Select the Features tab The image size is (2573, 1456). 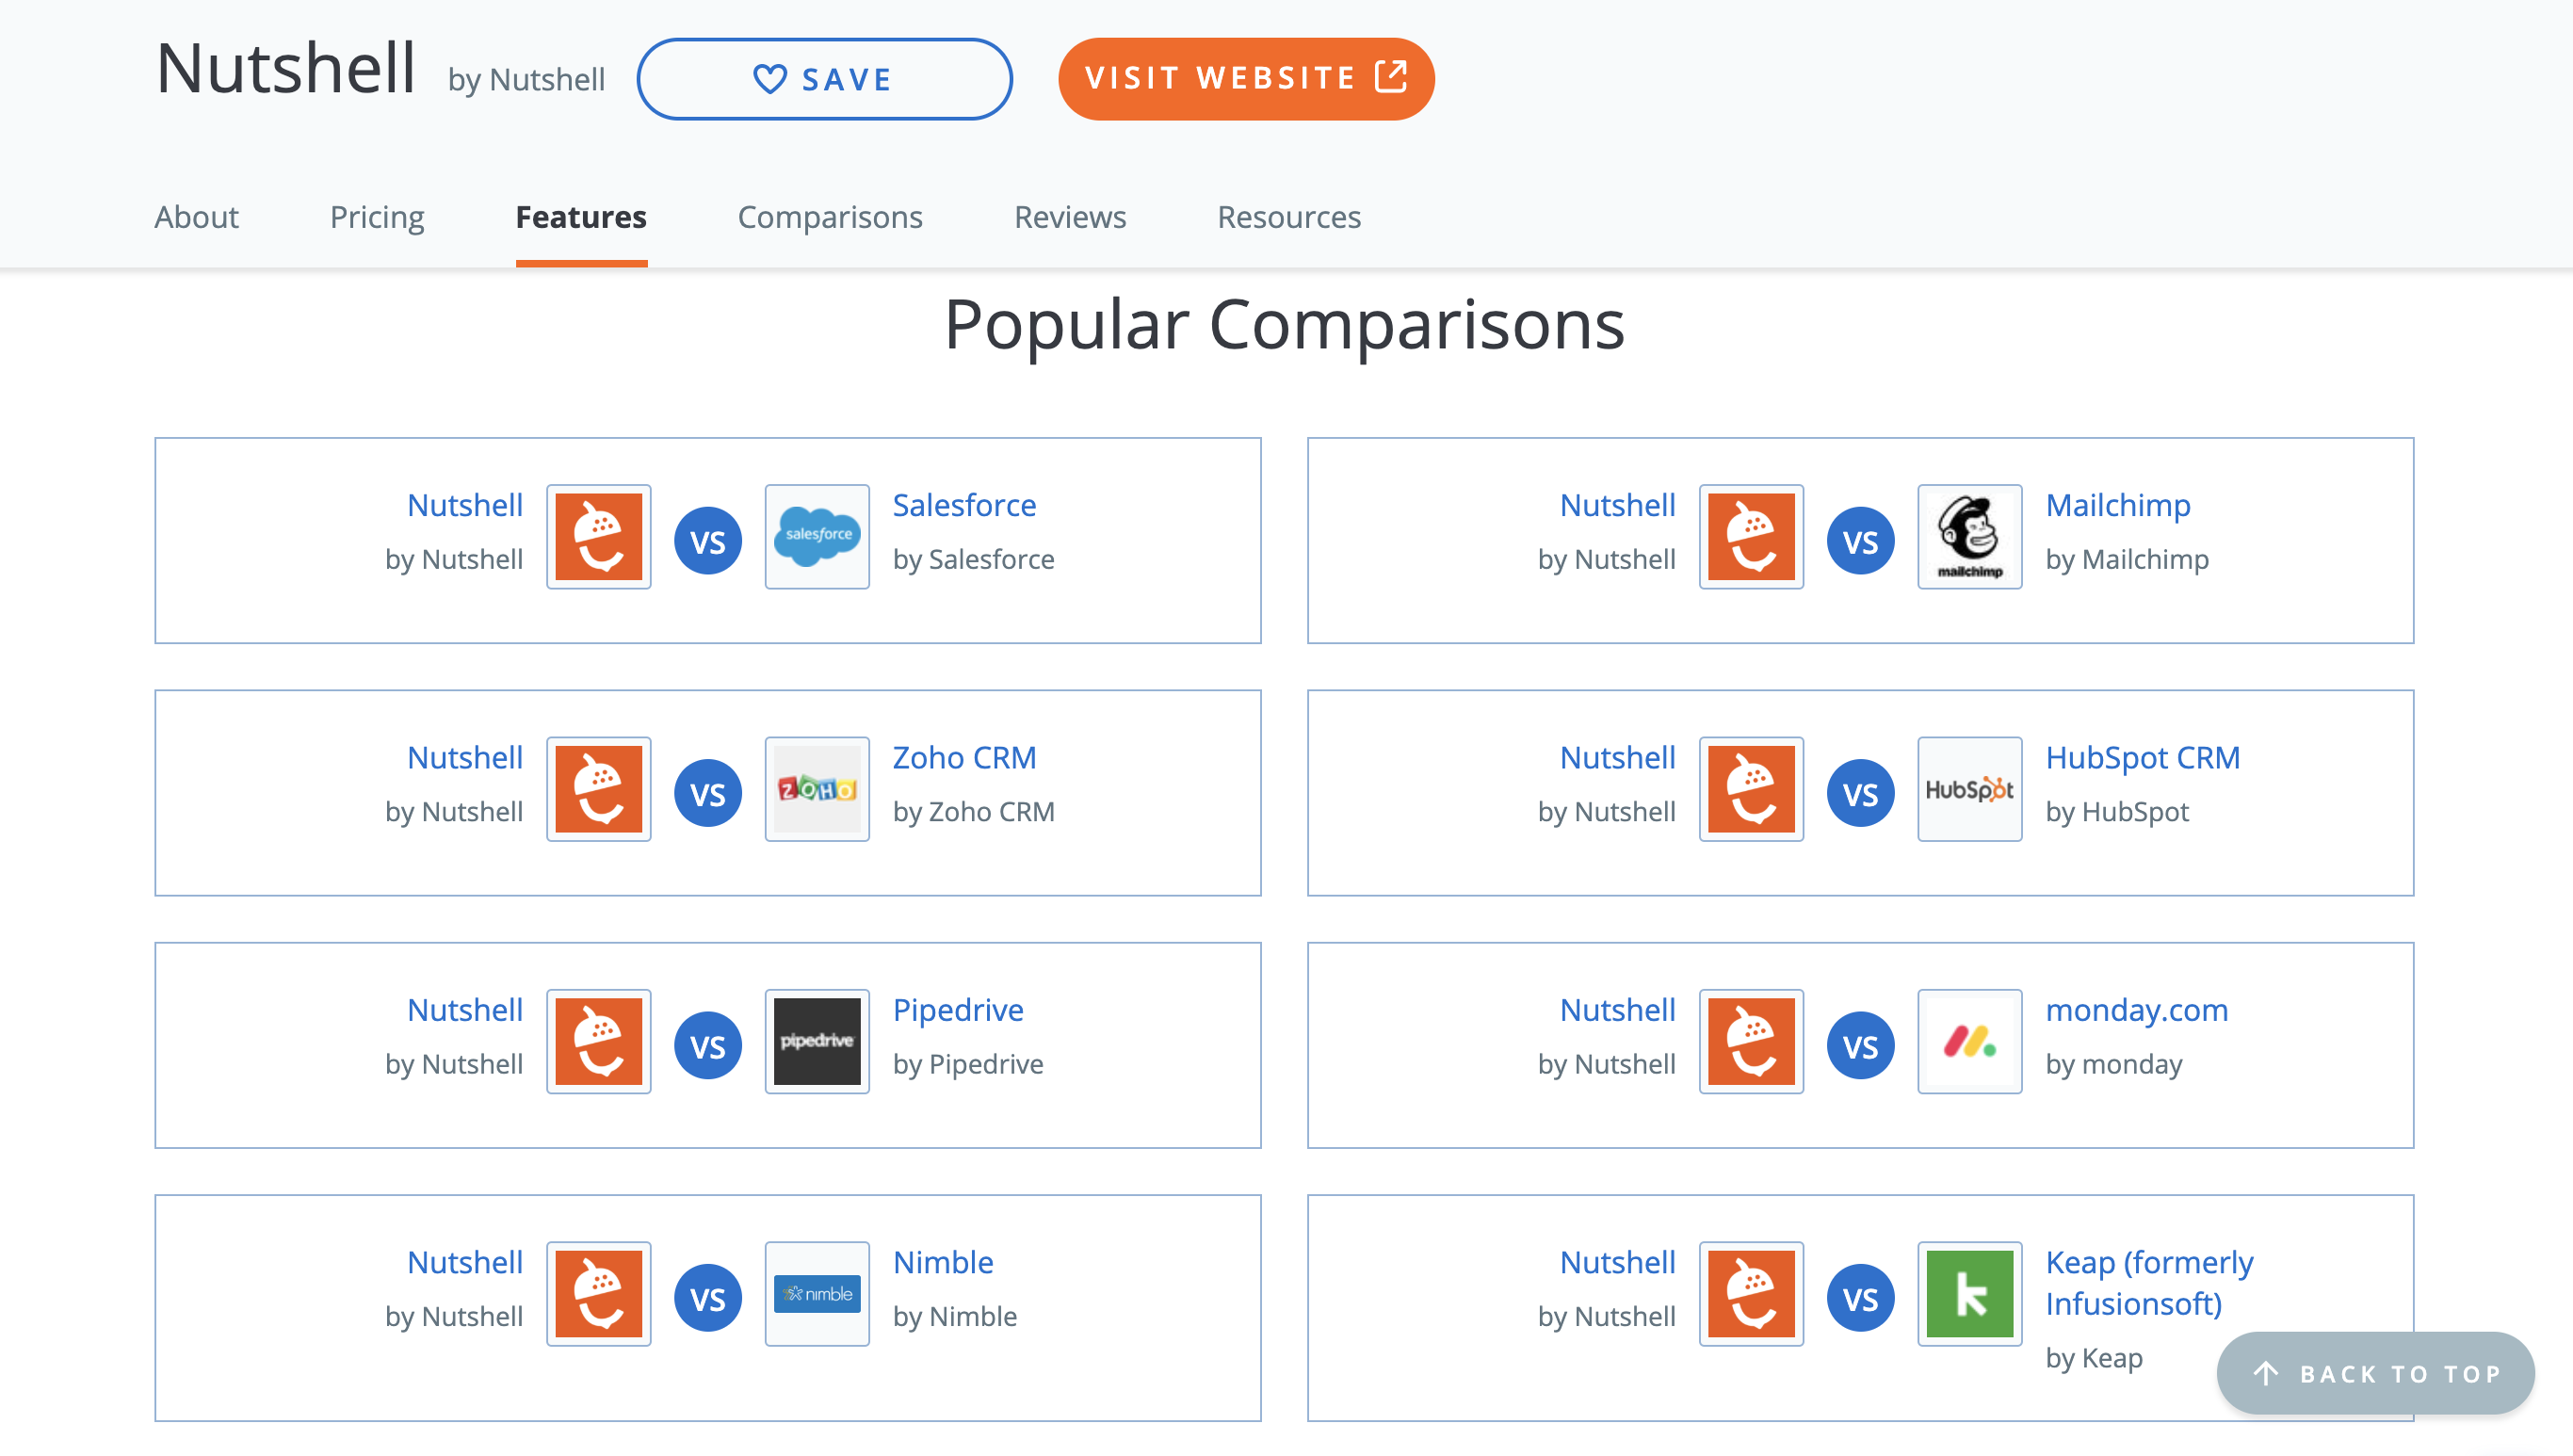581,216
